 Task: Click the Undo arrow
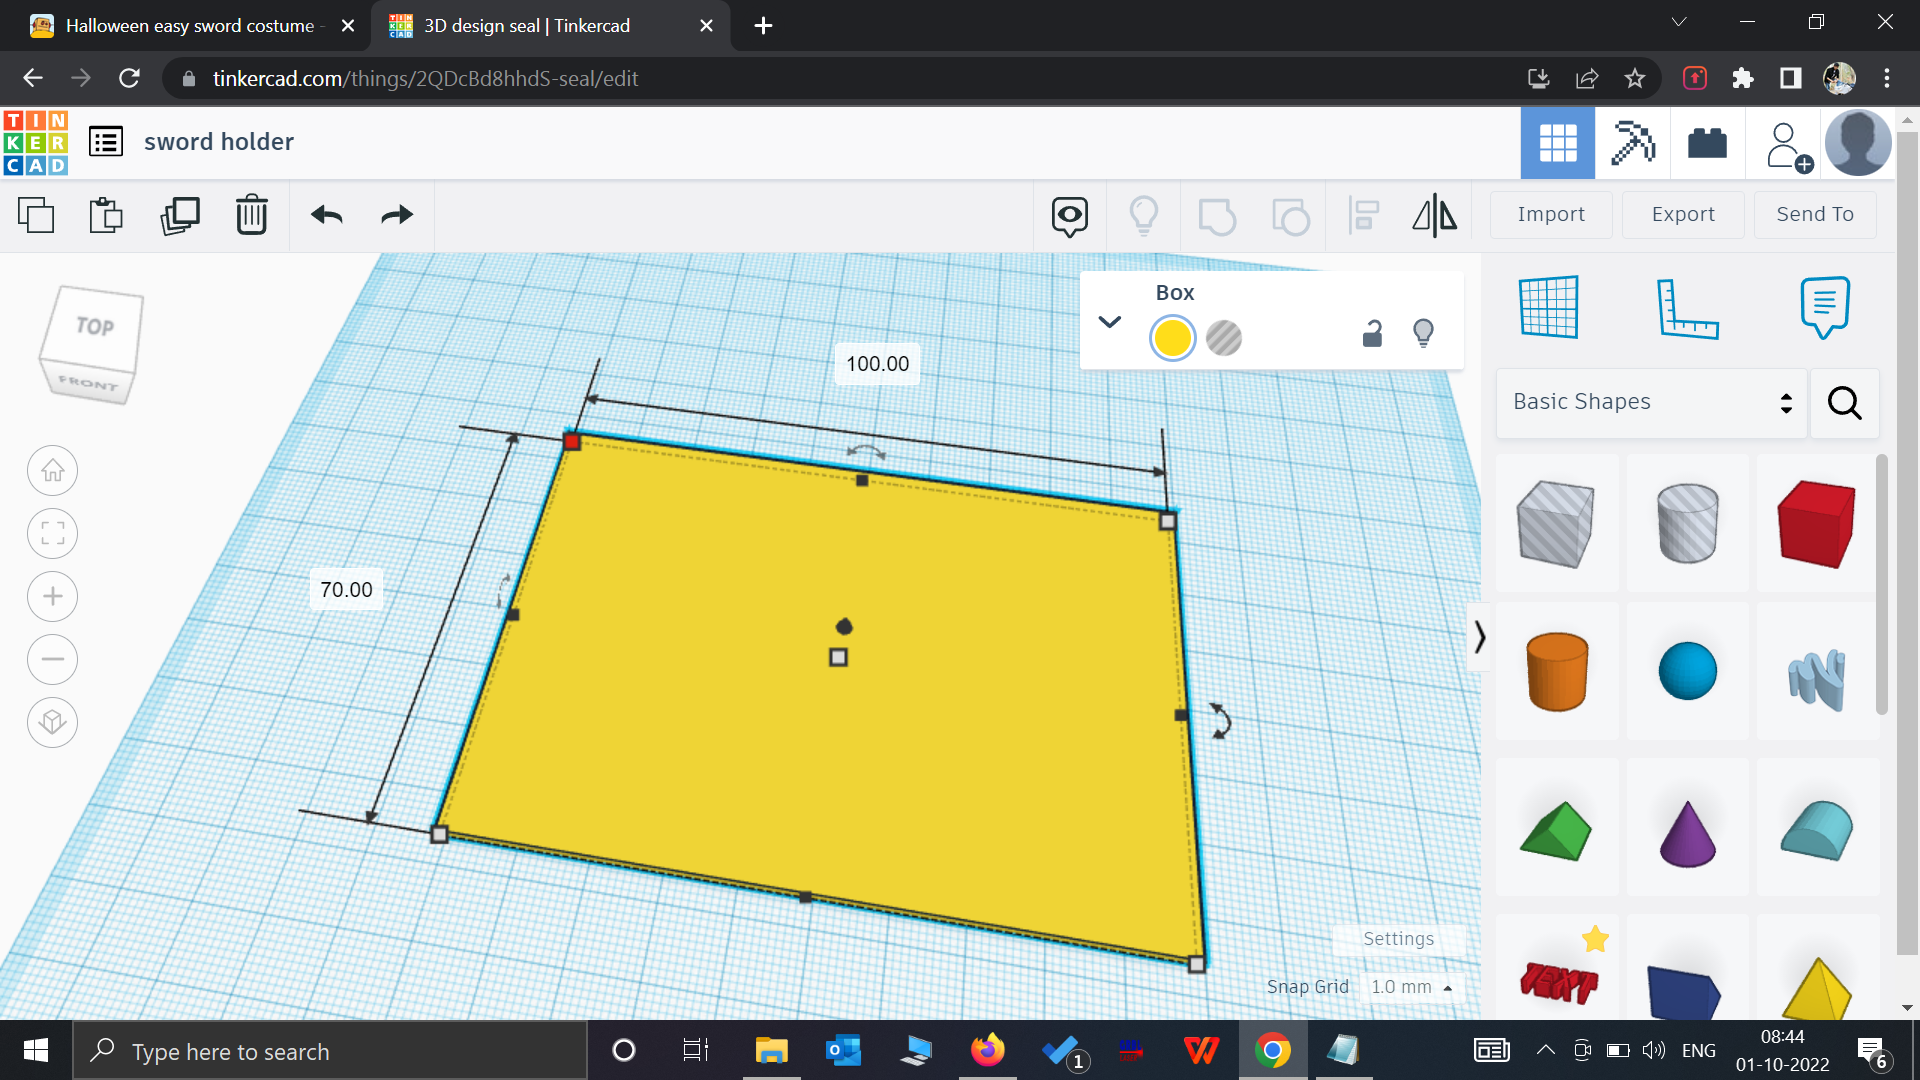(327, 215)
